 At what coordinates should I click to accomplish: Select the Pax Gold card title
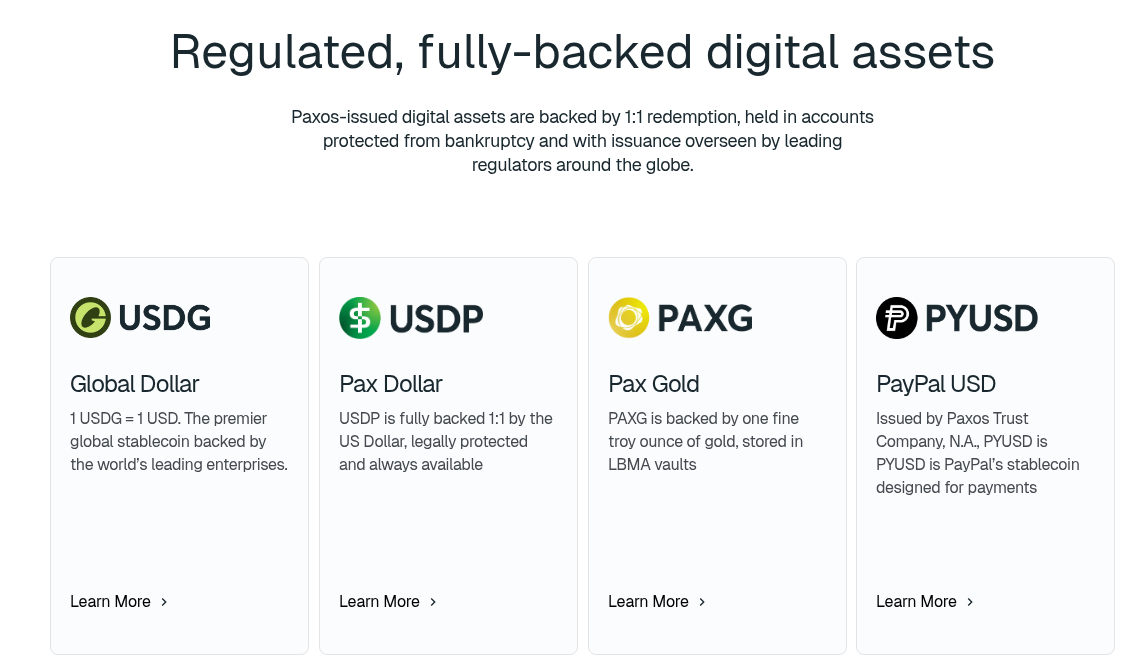(654, 384)
